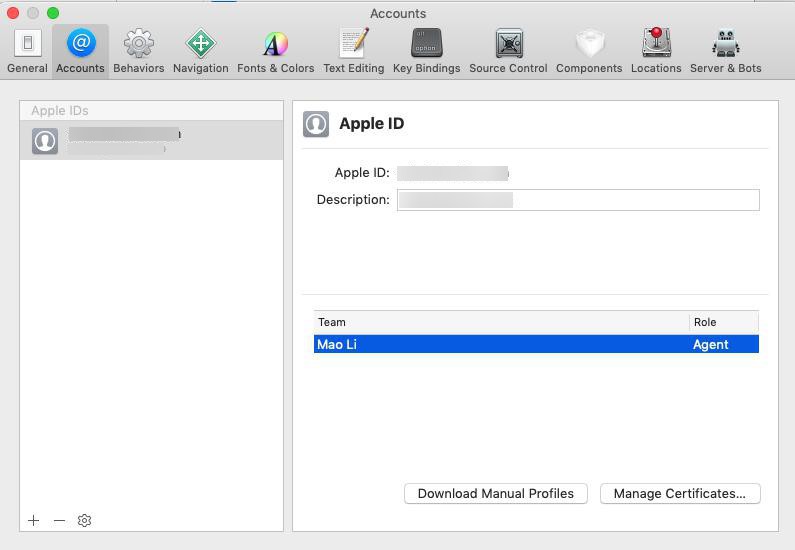Viewport: 795px width, 550px height.
Task: Open Source Control preferences
Action: [508, 51]
